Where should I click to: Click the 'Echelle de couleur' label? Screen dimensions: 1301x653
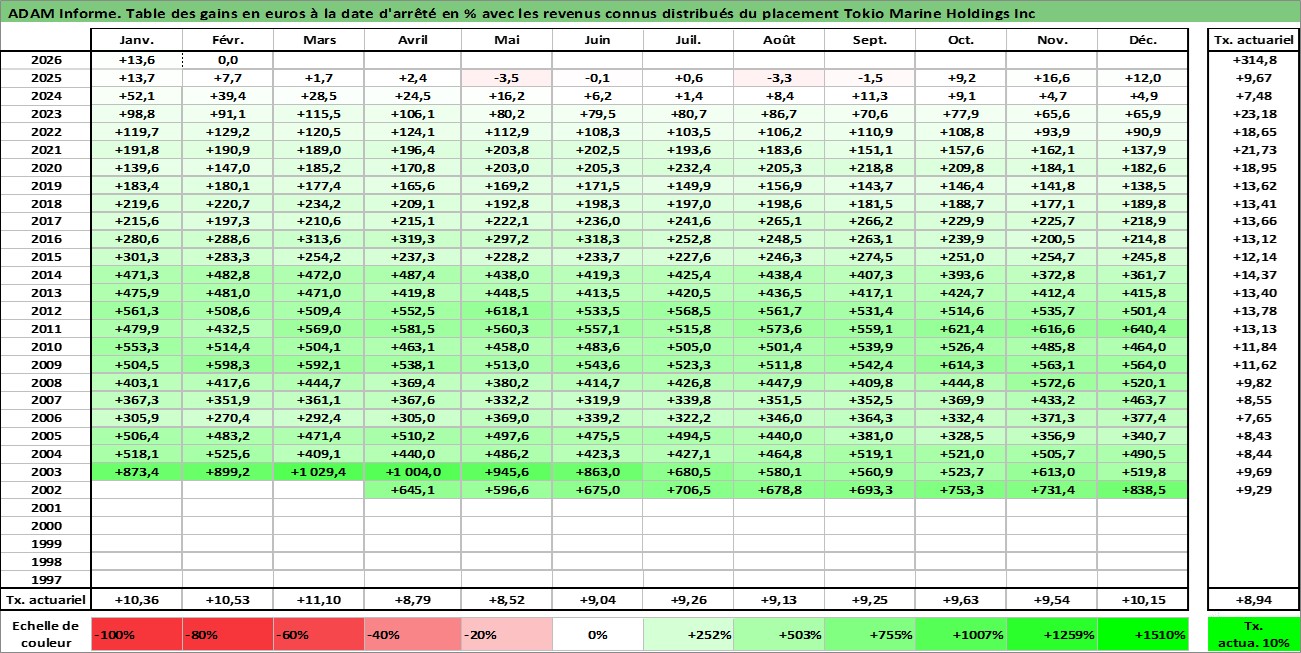[46, 634]
